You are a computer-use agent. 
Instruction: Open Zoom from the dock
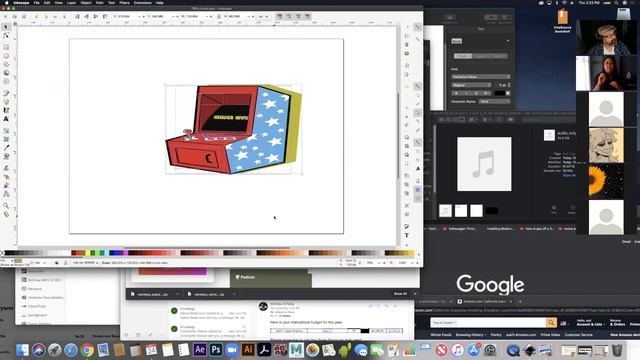tap(232, 350)
